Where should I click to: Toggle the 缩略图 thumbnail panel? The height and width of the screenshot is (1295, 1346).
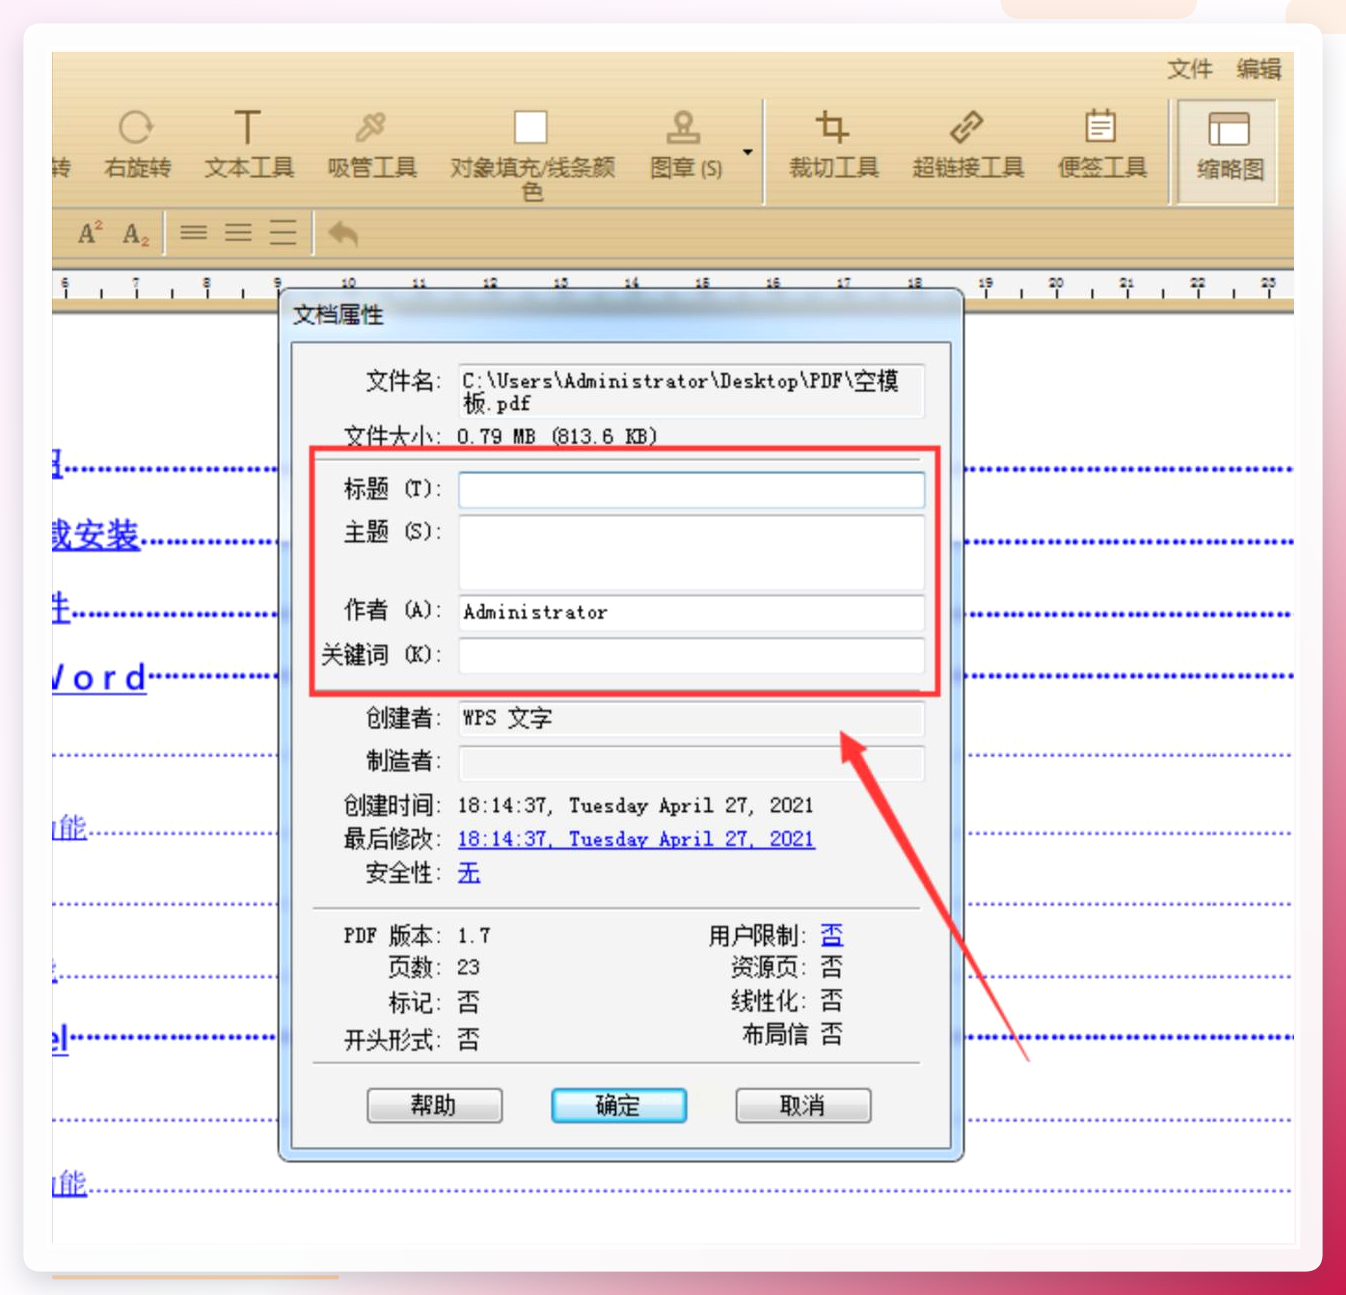pos(1229,150)
